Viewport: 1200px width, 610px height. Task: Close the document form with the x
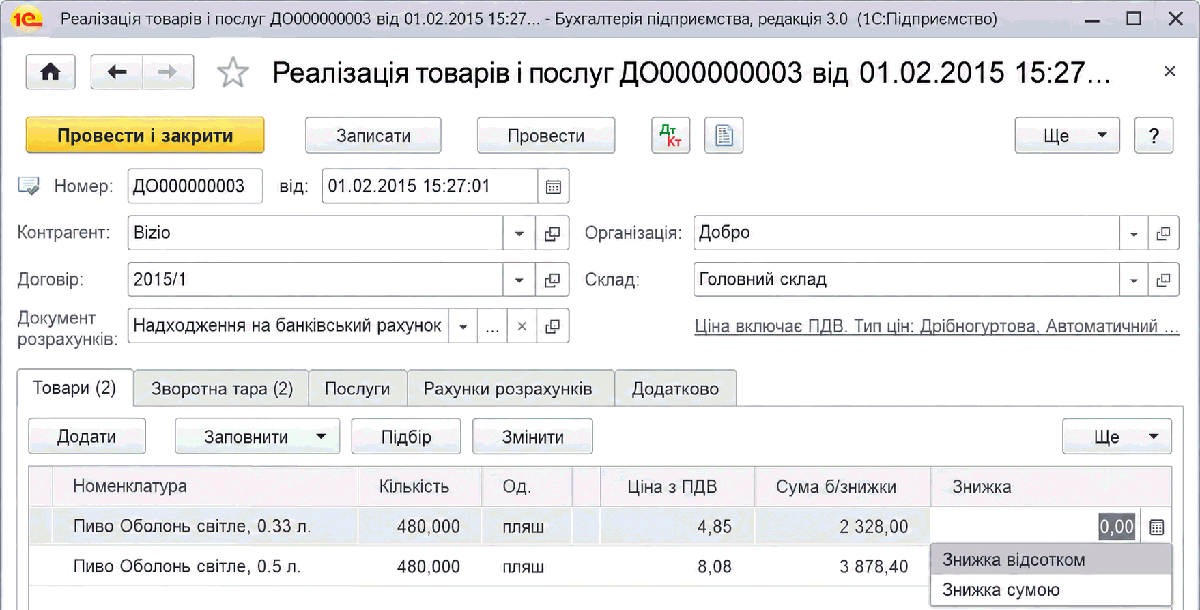(1170, 72)
